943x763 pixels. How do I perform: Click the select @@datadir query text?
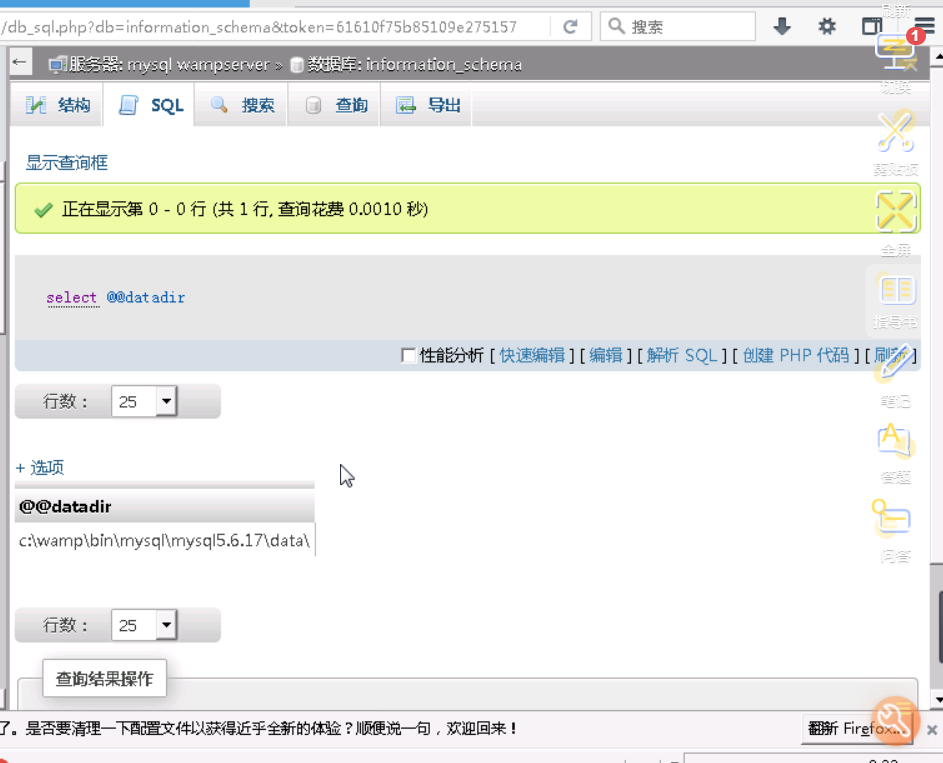coord(116,298)
